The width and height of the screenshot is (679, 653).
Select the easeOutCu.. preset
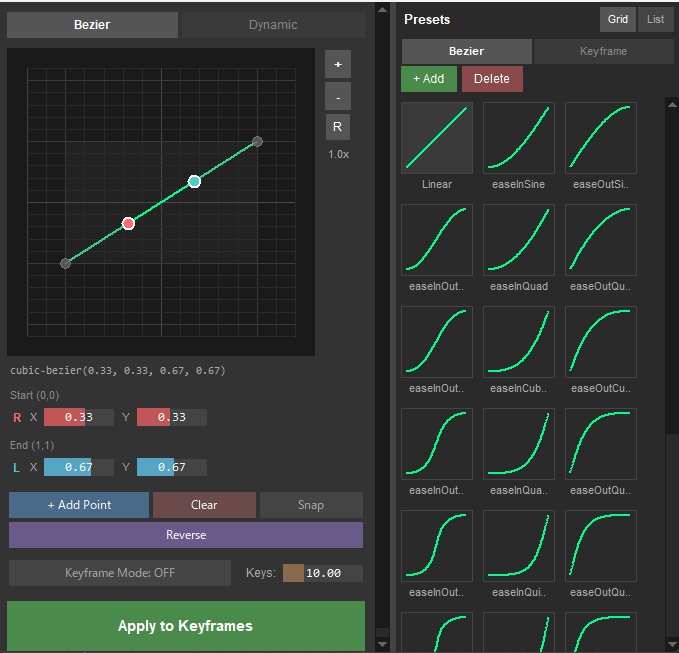coord(601,342)
